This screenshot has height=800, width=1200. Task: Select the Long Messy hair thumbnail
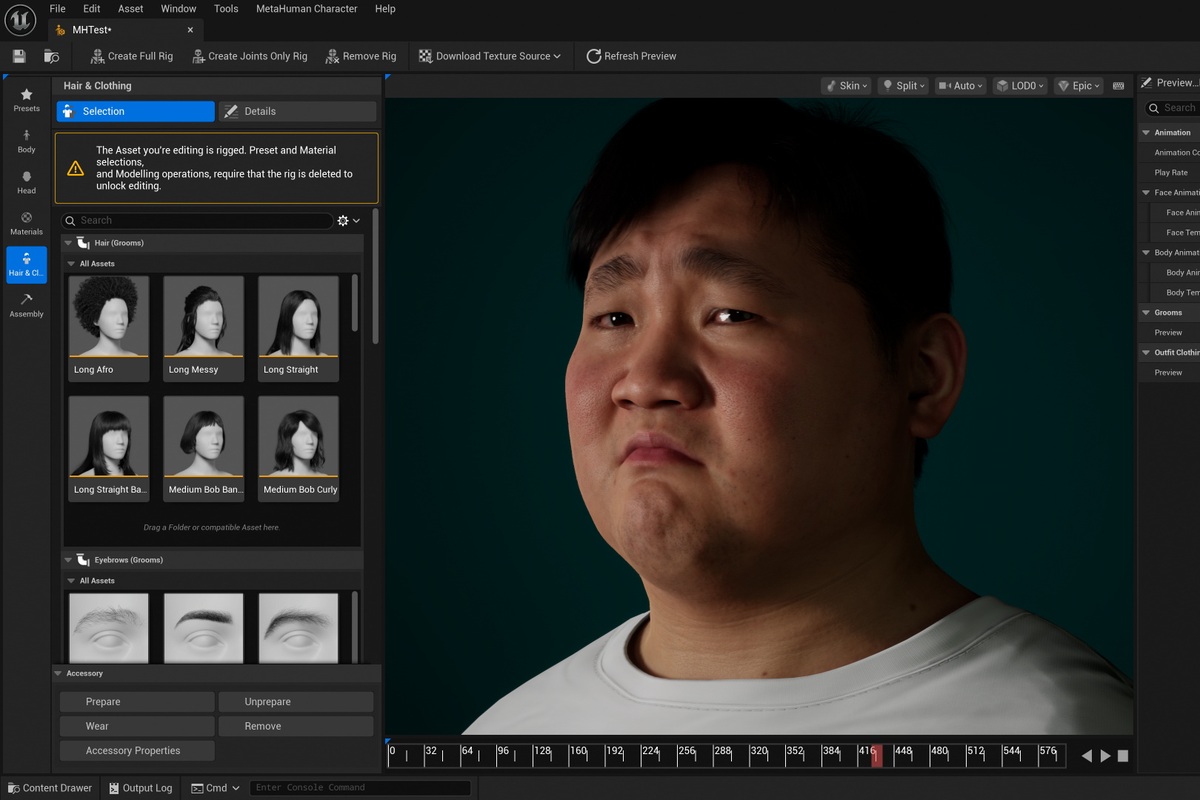tap(204, 328)
